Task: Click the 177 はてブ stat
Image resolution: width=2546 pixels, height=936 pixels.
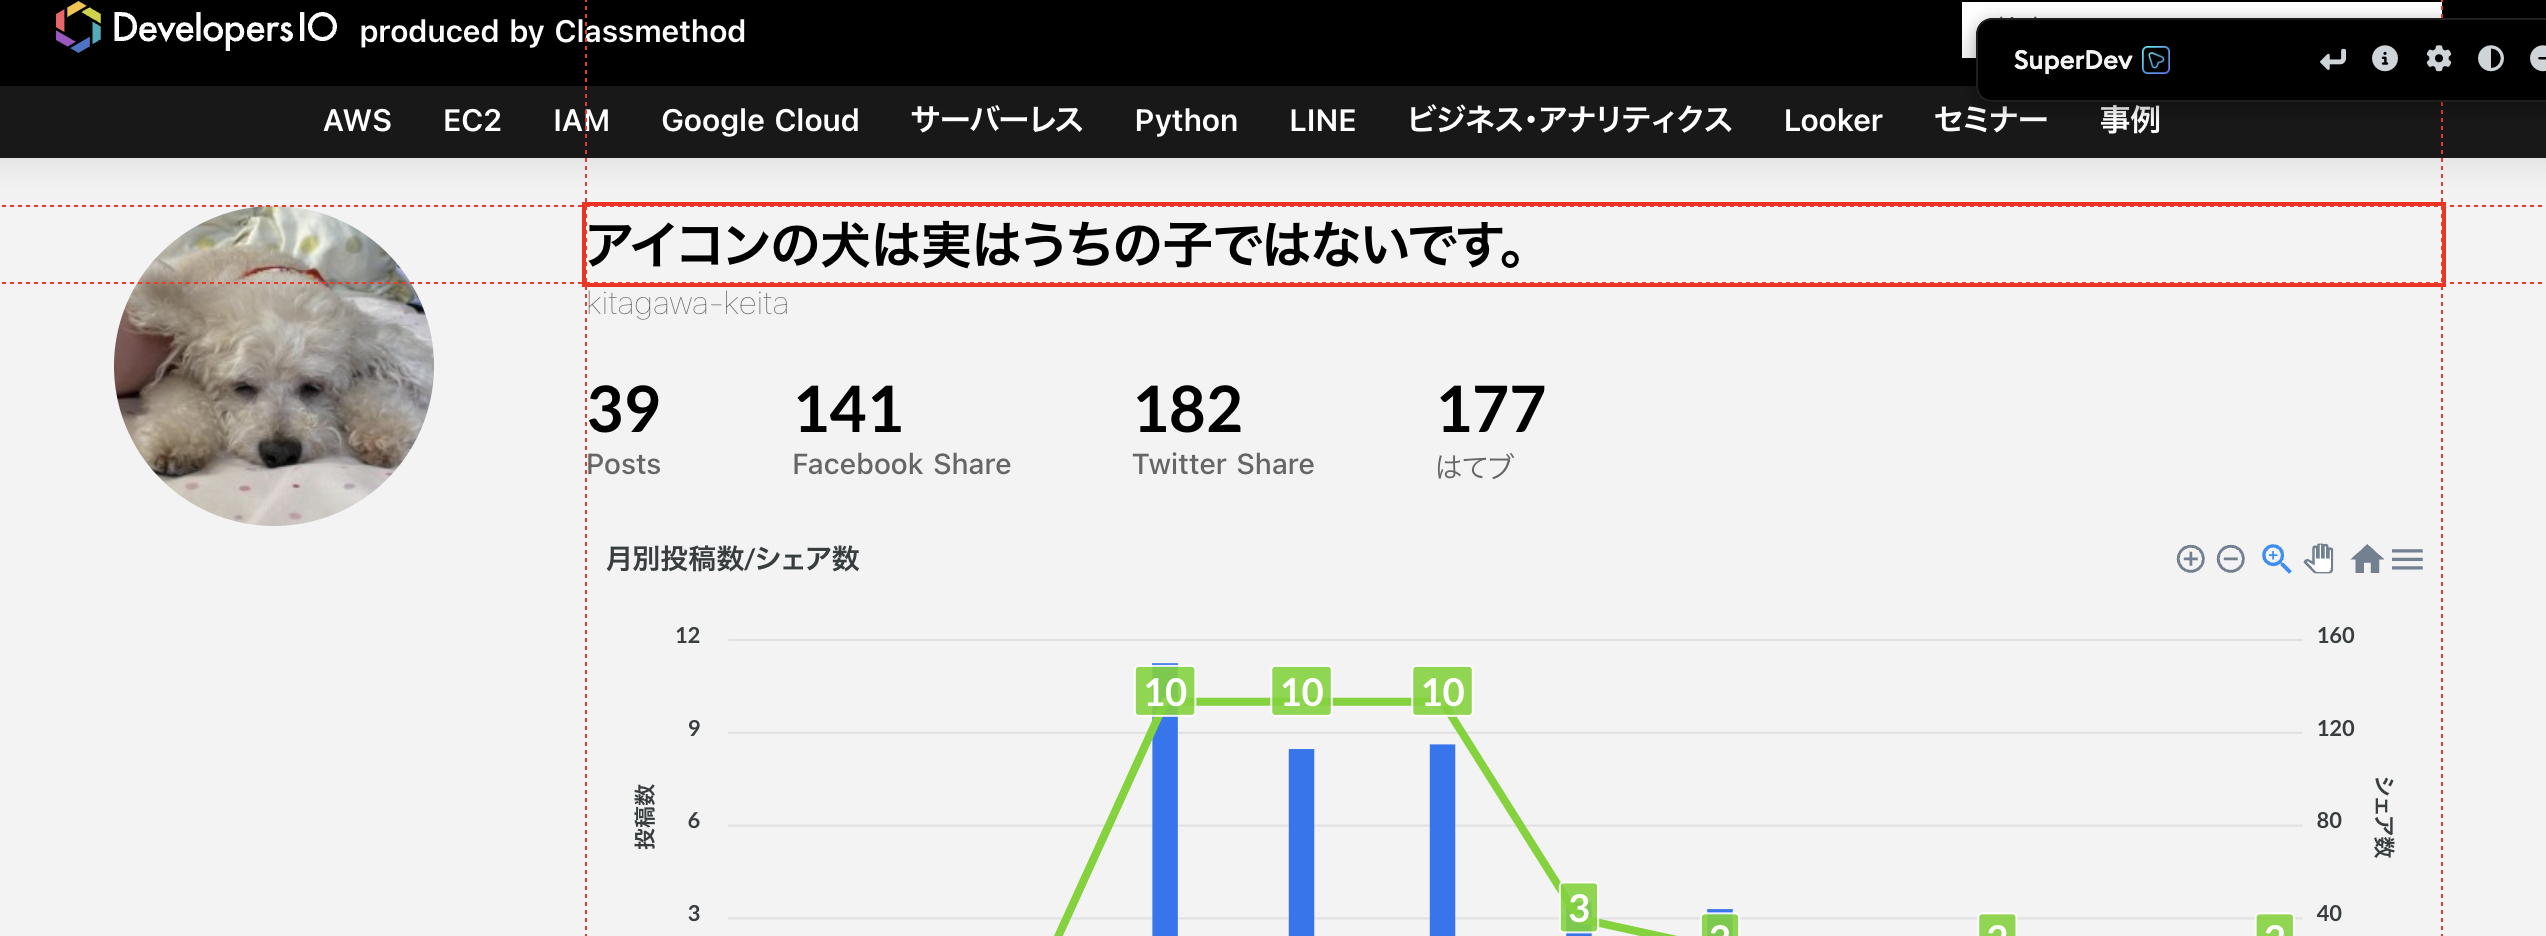Action: pos(1491,430)
